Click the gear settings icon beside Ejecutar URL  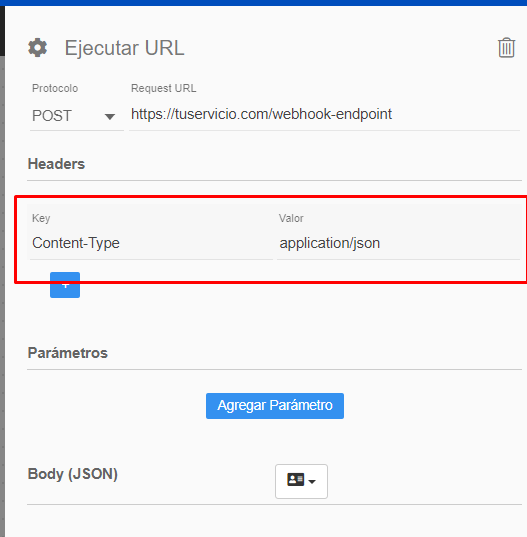point(37,48)
